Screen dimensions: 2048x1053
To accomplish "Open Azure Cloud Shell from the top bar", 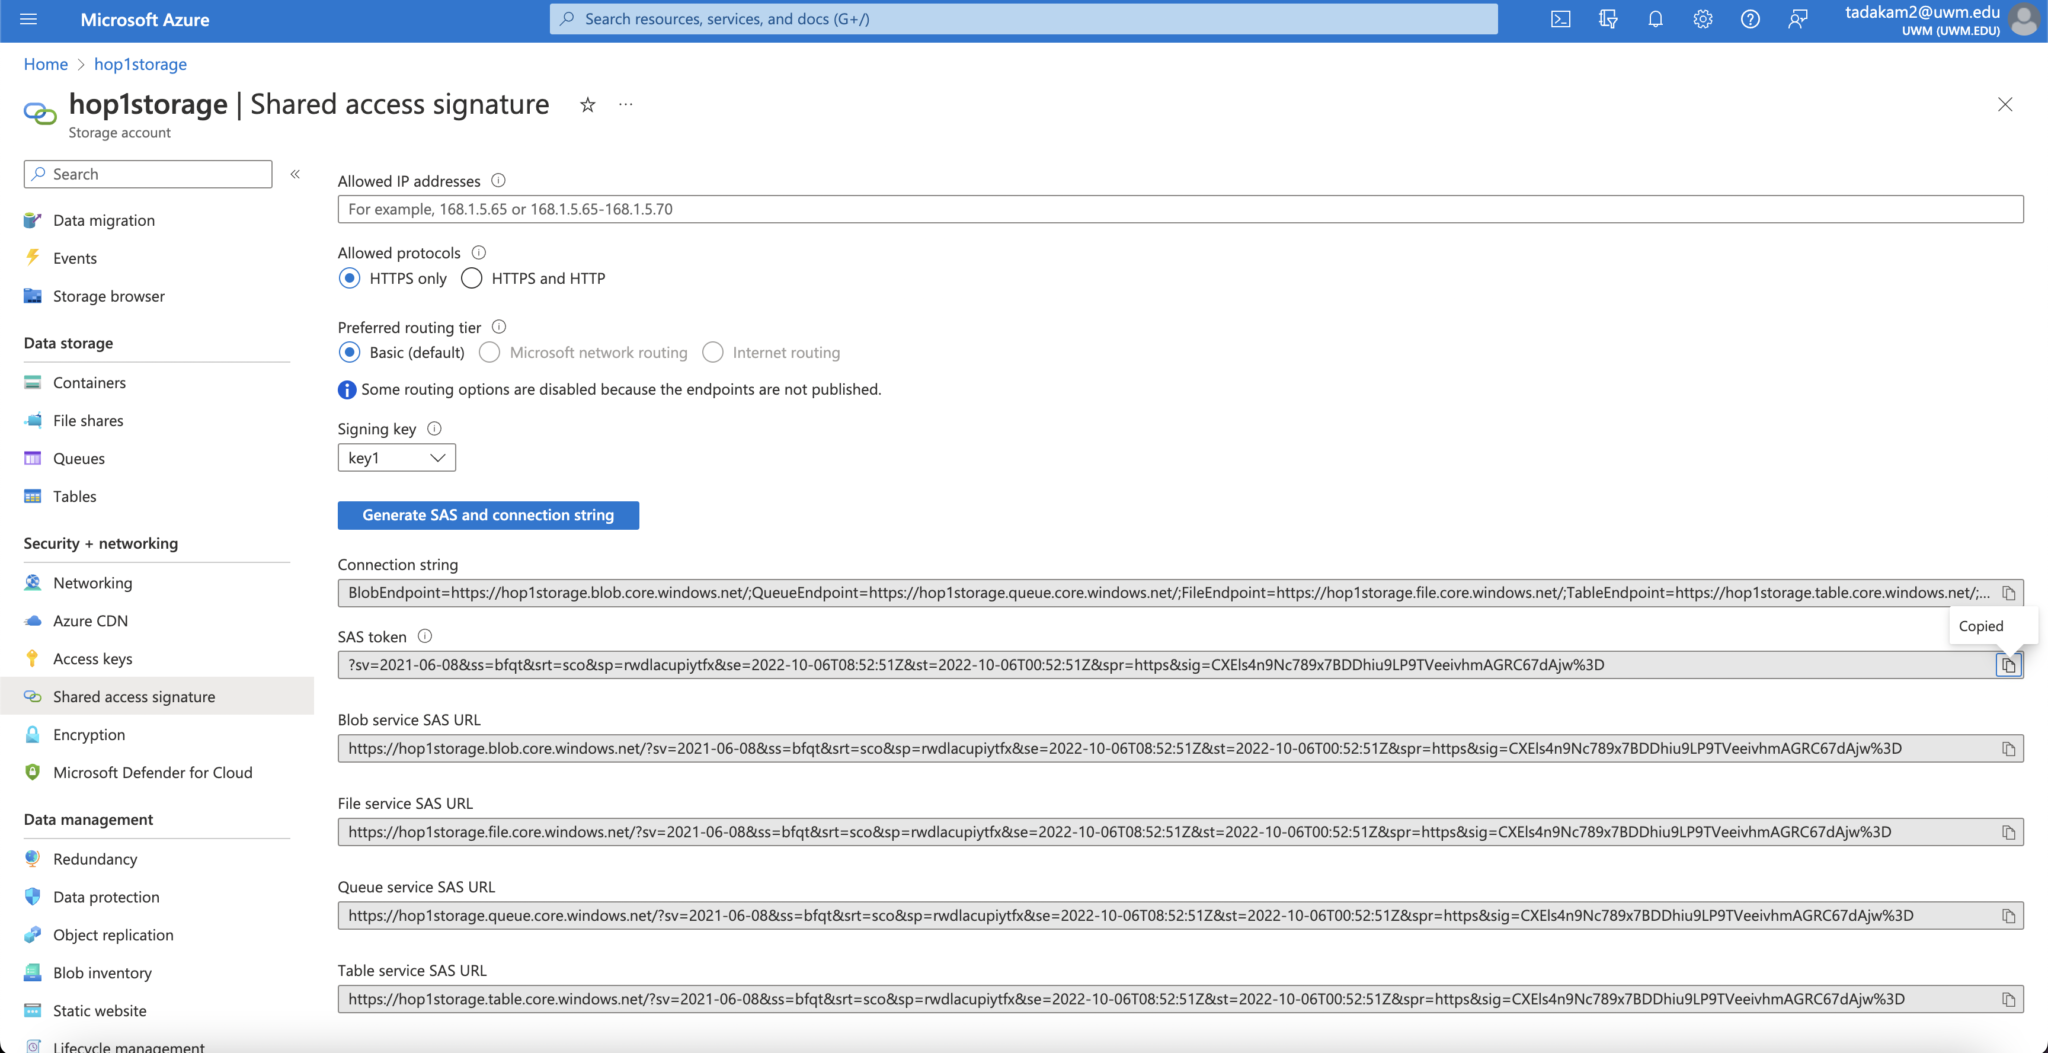I will (1561, 19).
